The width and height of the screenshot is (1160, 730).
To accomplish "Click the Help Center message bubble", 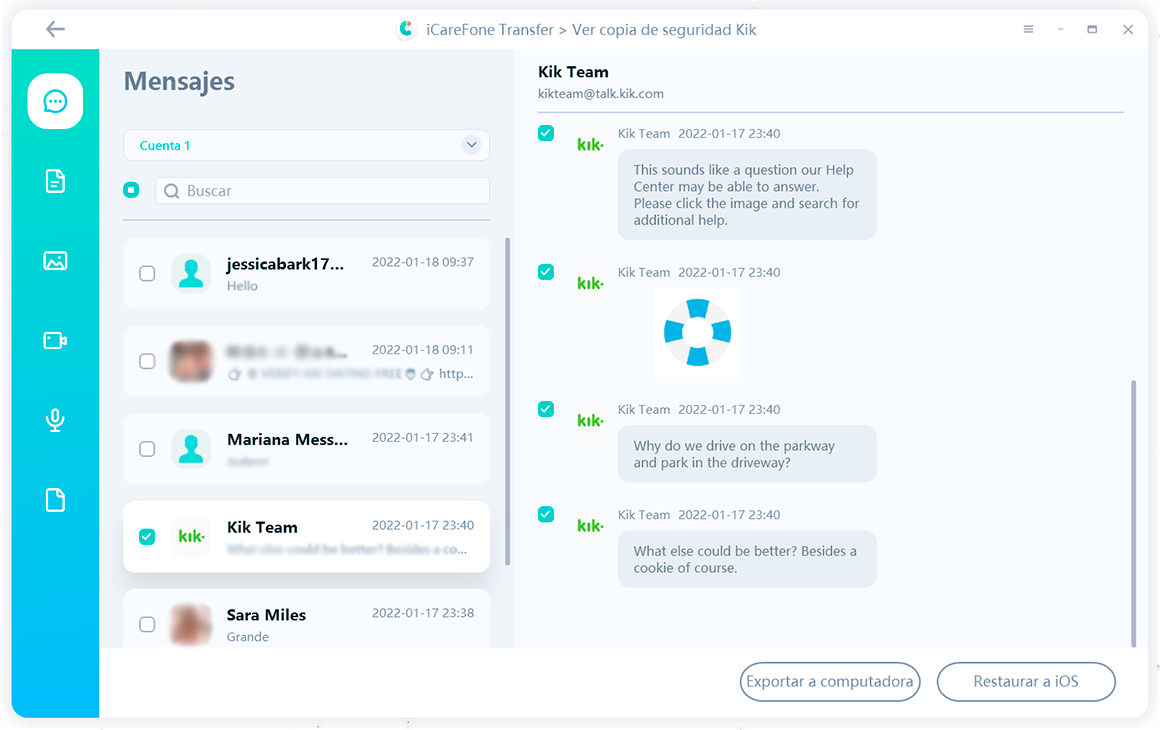I will coord(747,195).
